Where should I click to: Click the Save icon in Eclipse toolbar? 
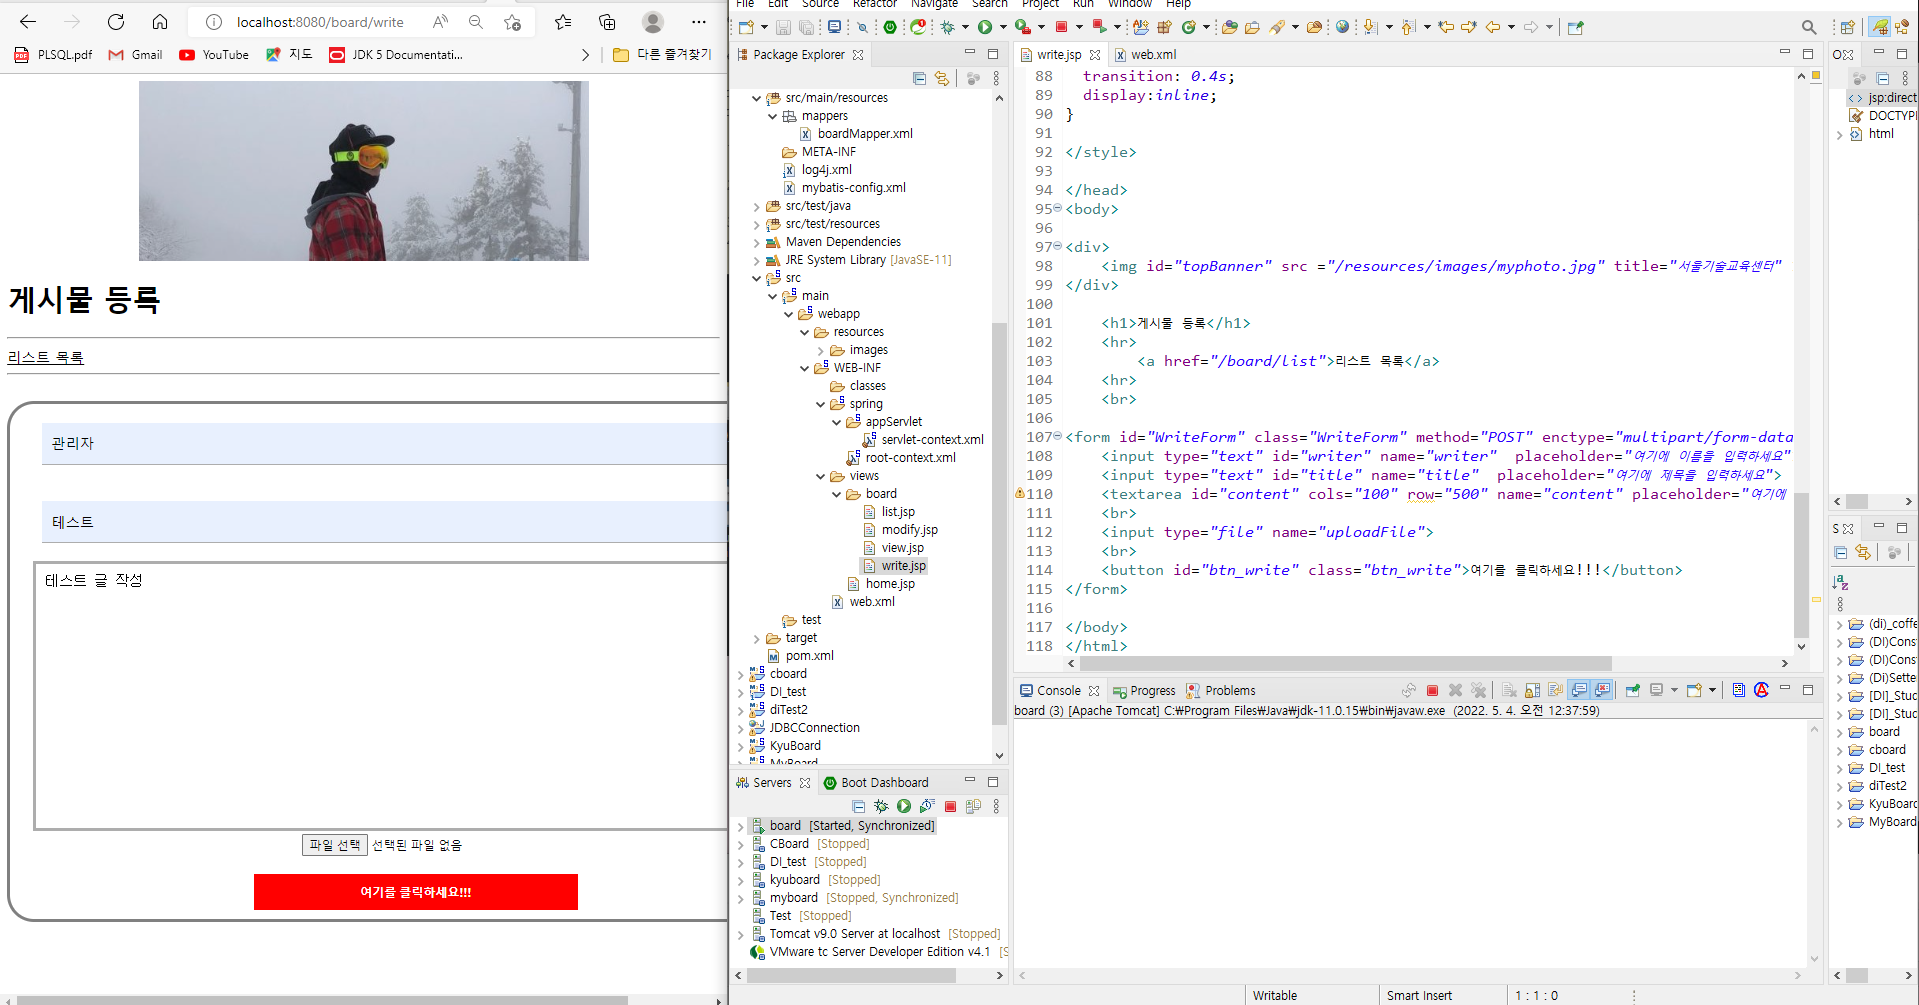coord(783,28)
